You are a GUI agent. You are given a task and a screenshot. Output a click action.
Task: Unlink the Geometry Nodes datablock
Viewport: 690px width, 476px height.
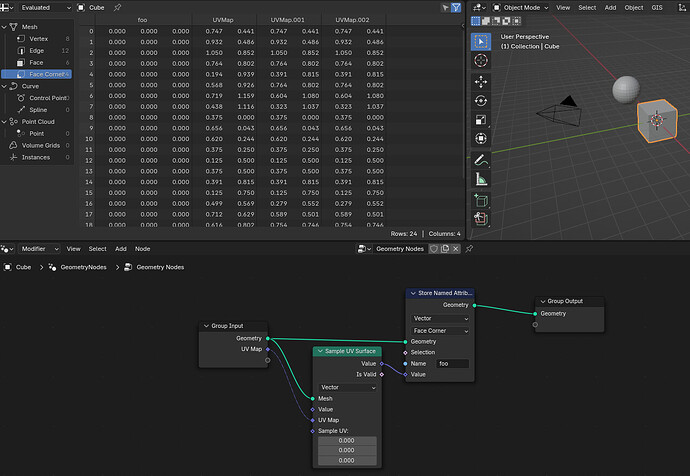tap(456, 249)
